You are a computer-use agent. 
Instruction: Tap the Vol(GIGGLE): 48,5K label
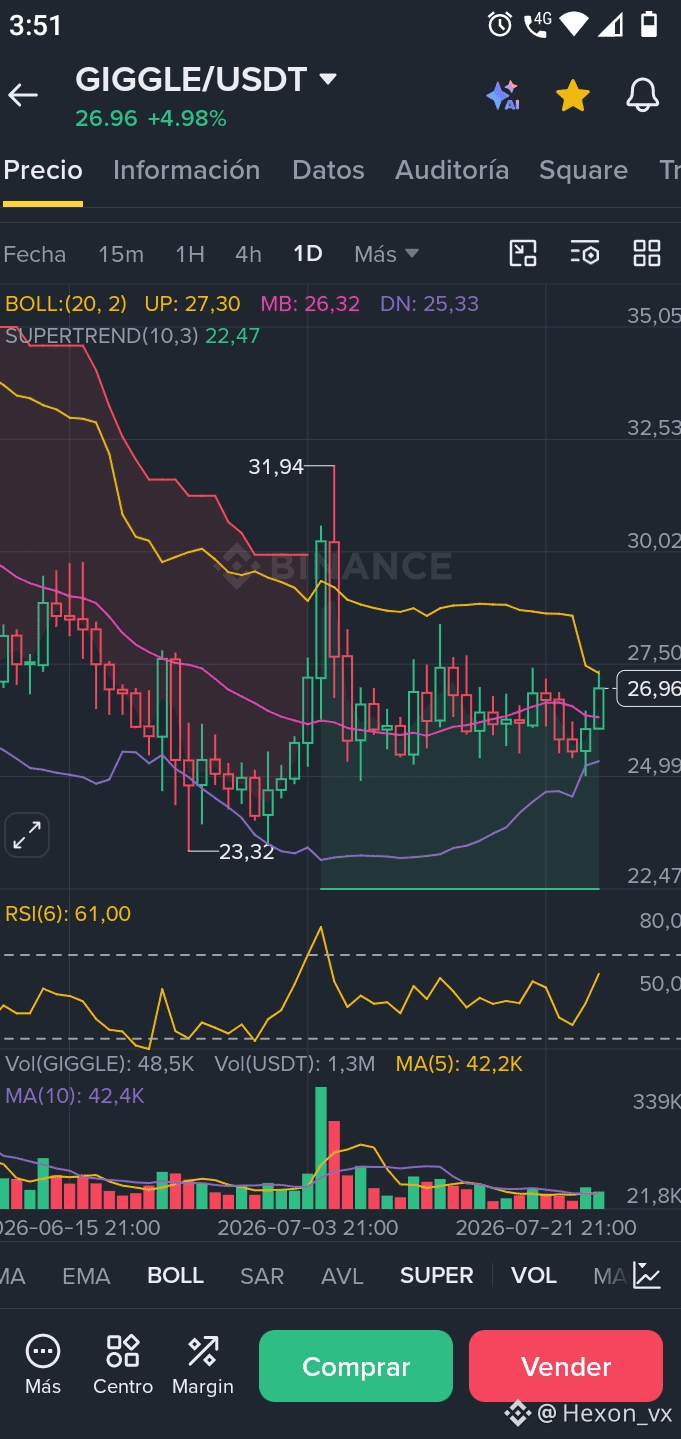100,1064
